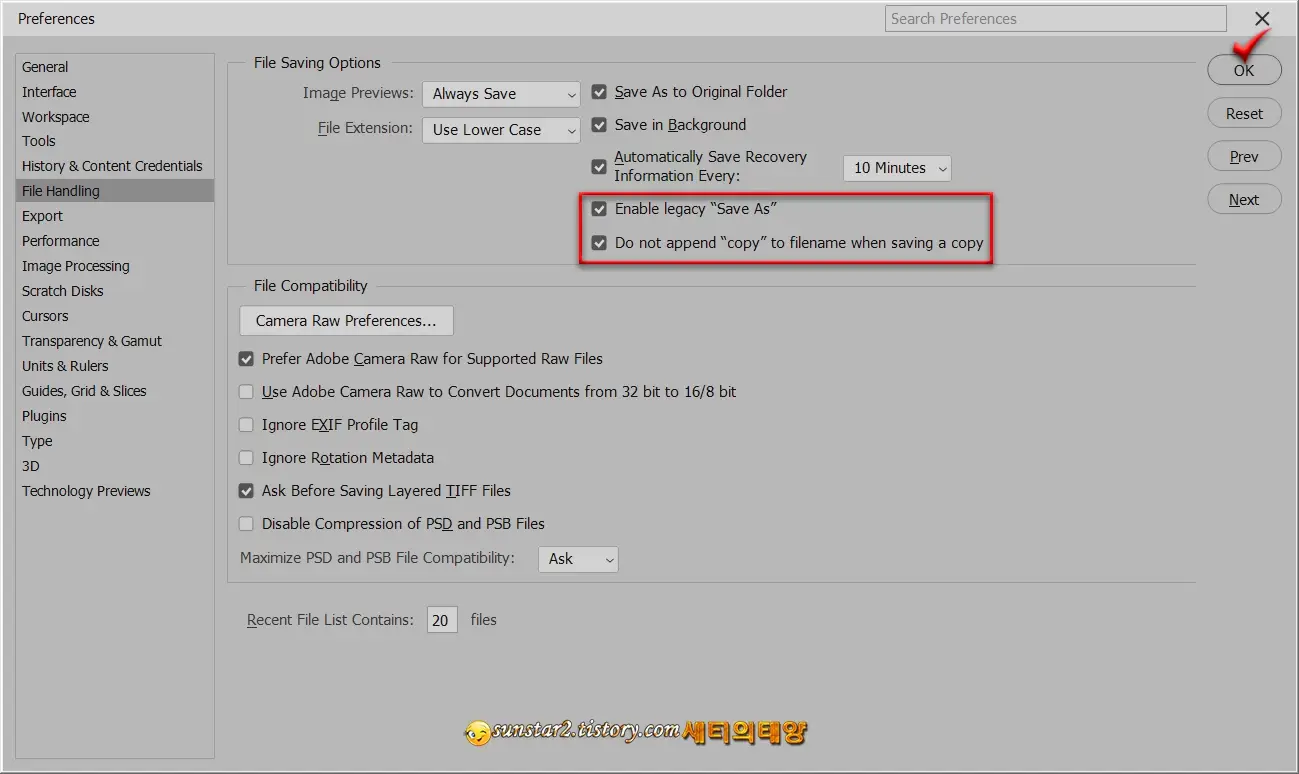Go to Tools preferences
Image resolution: width=1299 pixels, height=774 pixels.
[115, 142]
